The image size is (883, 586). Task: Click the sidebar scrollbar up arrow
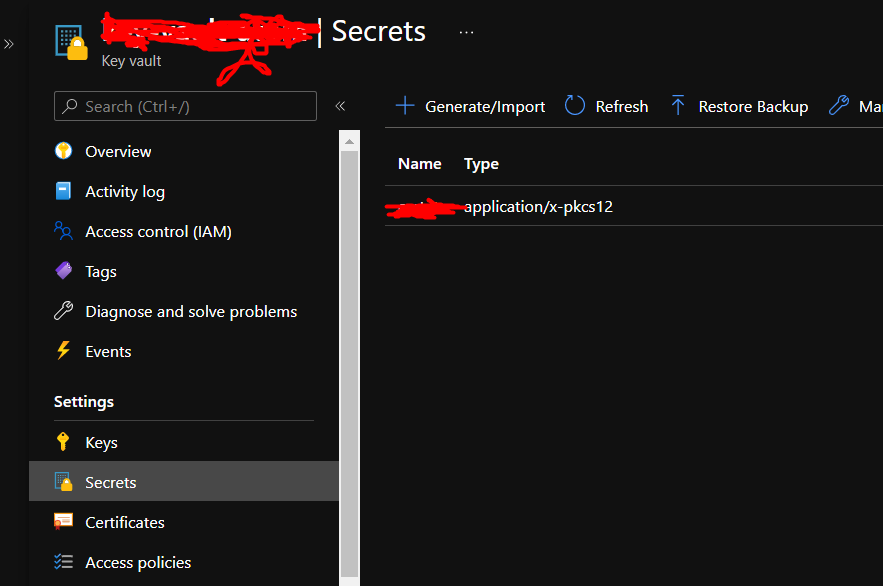(x=349, y=142)
